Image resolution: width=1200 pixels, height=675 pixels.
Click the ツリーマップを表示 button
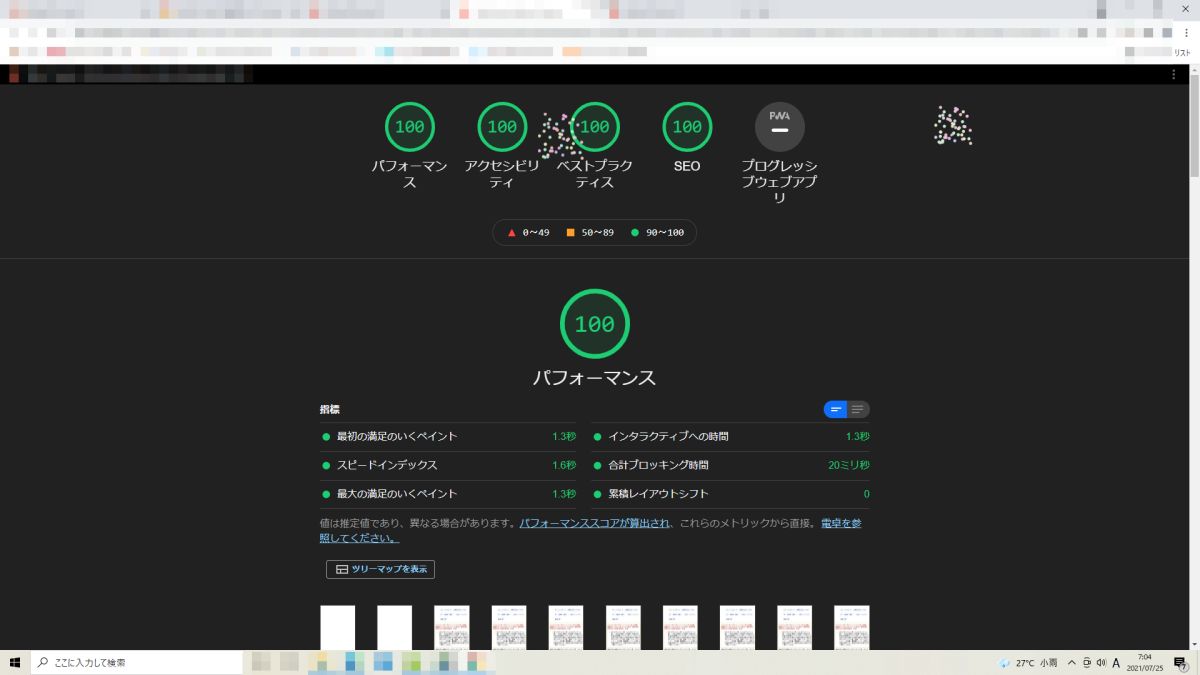tap(380, 569)
